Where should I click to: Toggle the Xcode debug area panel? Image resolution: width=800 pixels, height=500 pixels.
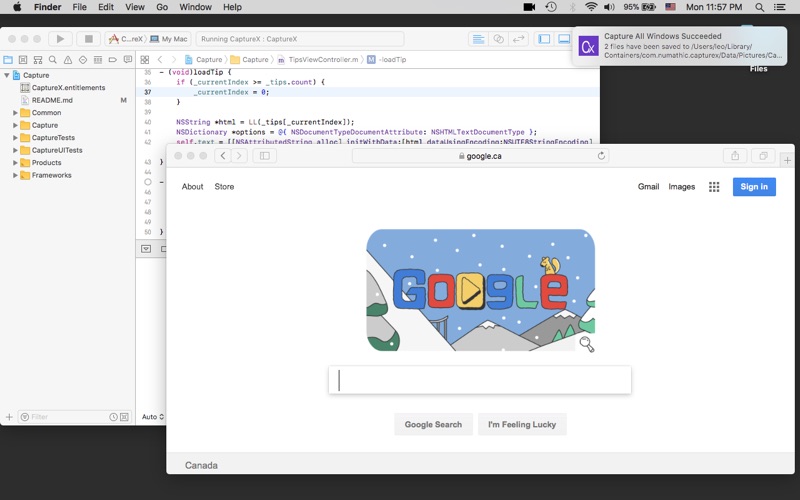(564, 39)
